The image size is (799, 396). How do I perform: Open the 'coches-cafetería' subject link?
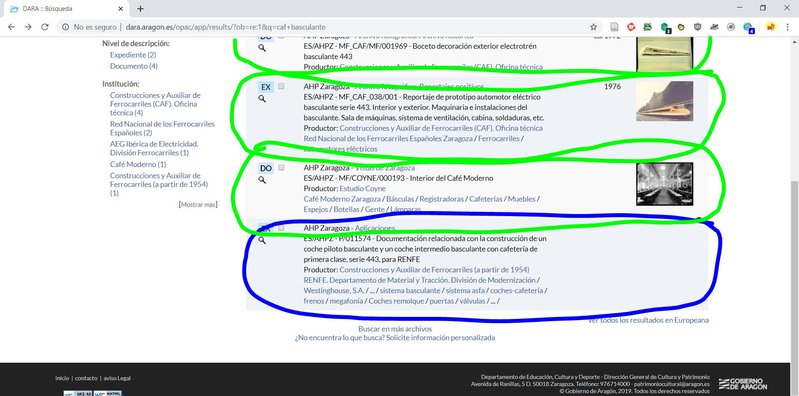(517, 291)
